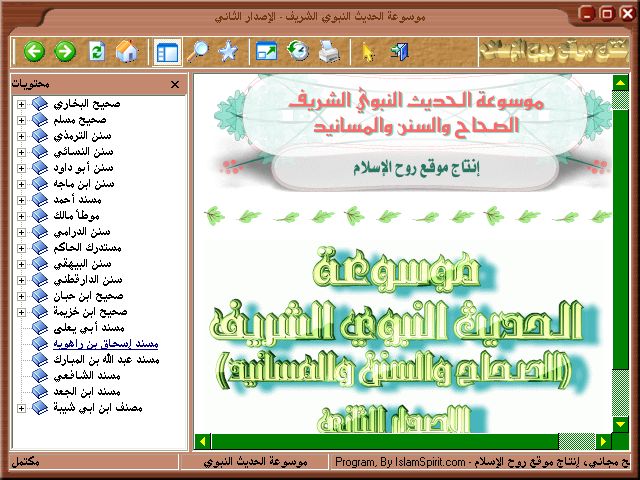The height and width of the screenshot is (480, 640).
Task: Expand صحيح البخاري tree node
Action: pyautogui.click(x=21, y=104)
